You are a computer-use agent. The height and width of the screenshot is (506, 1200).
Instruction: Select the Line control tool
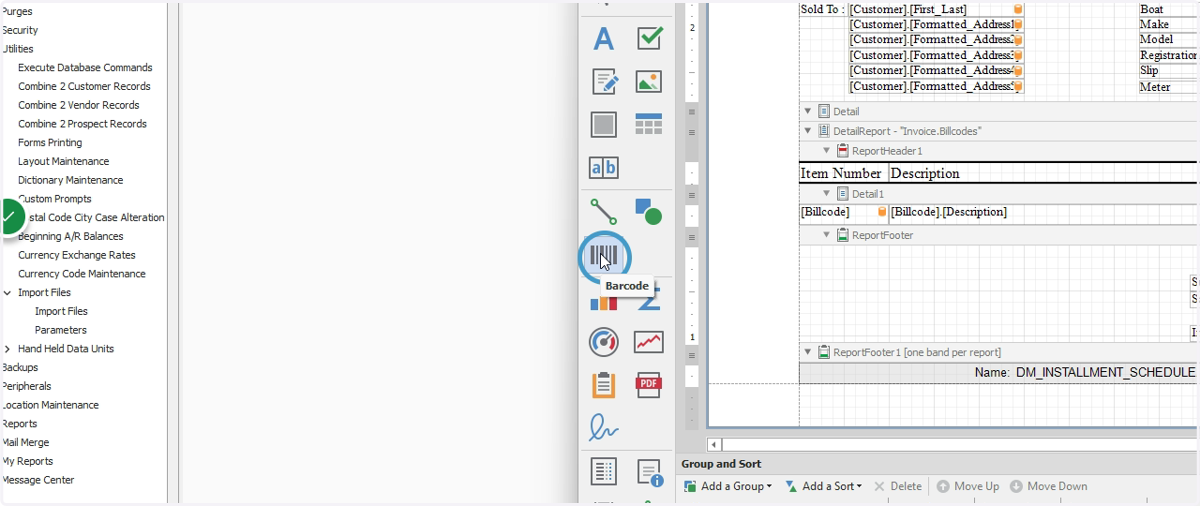[603, 211]
